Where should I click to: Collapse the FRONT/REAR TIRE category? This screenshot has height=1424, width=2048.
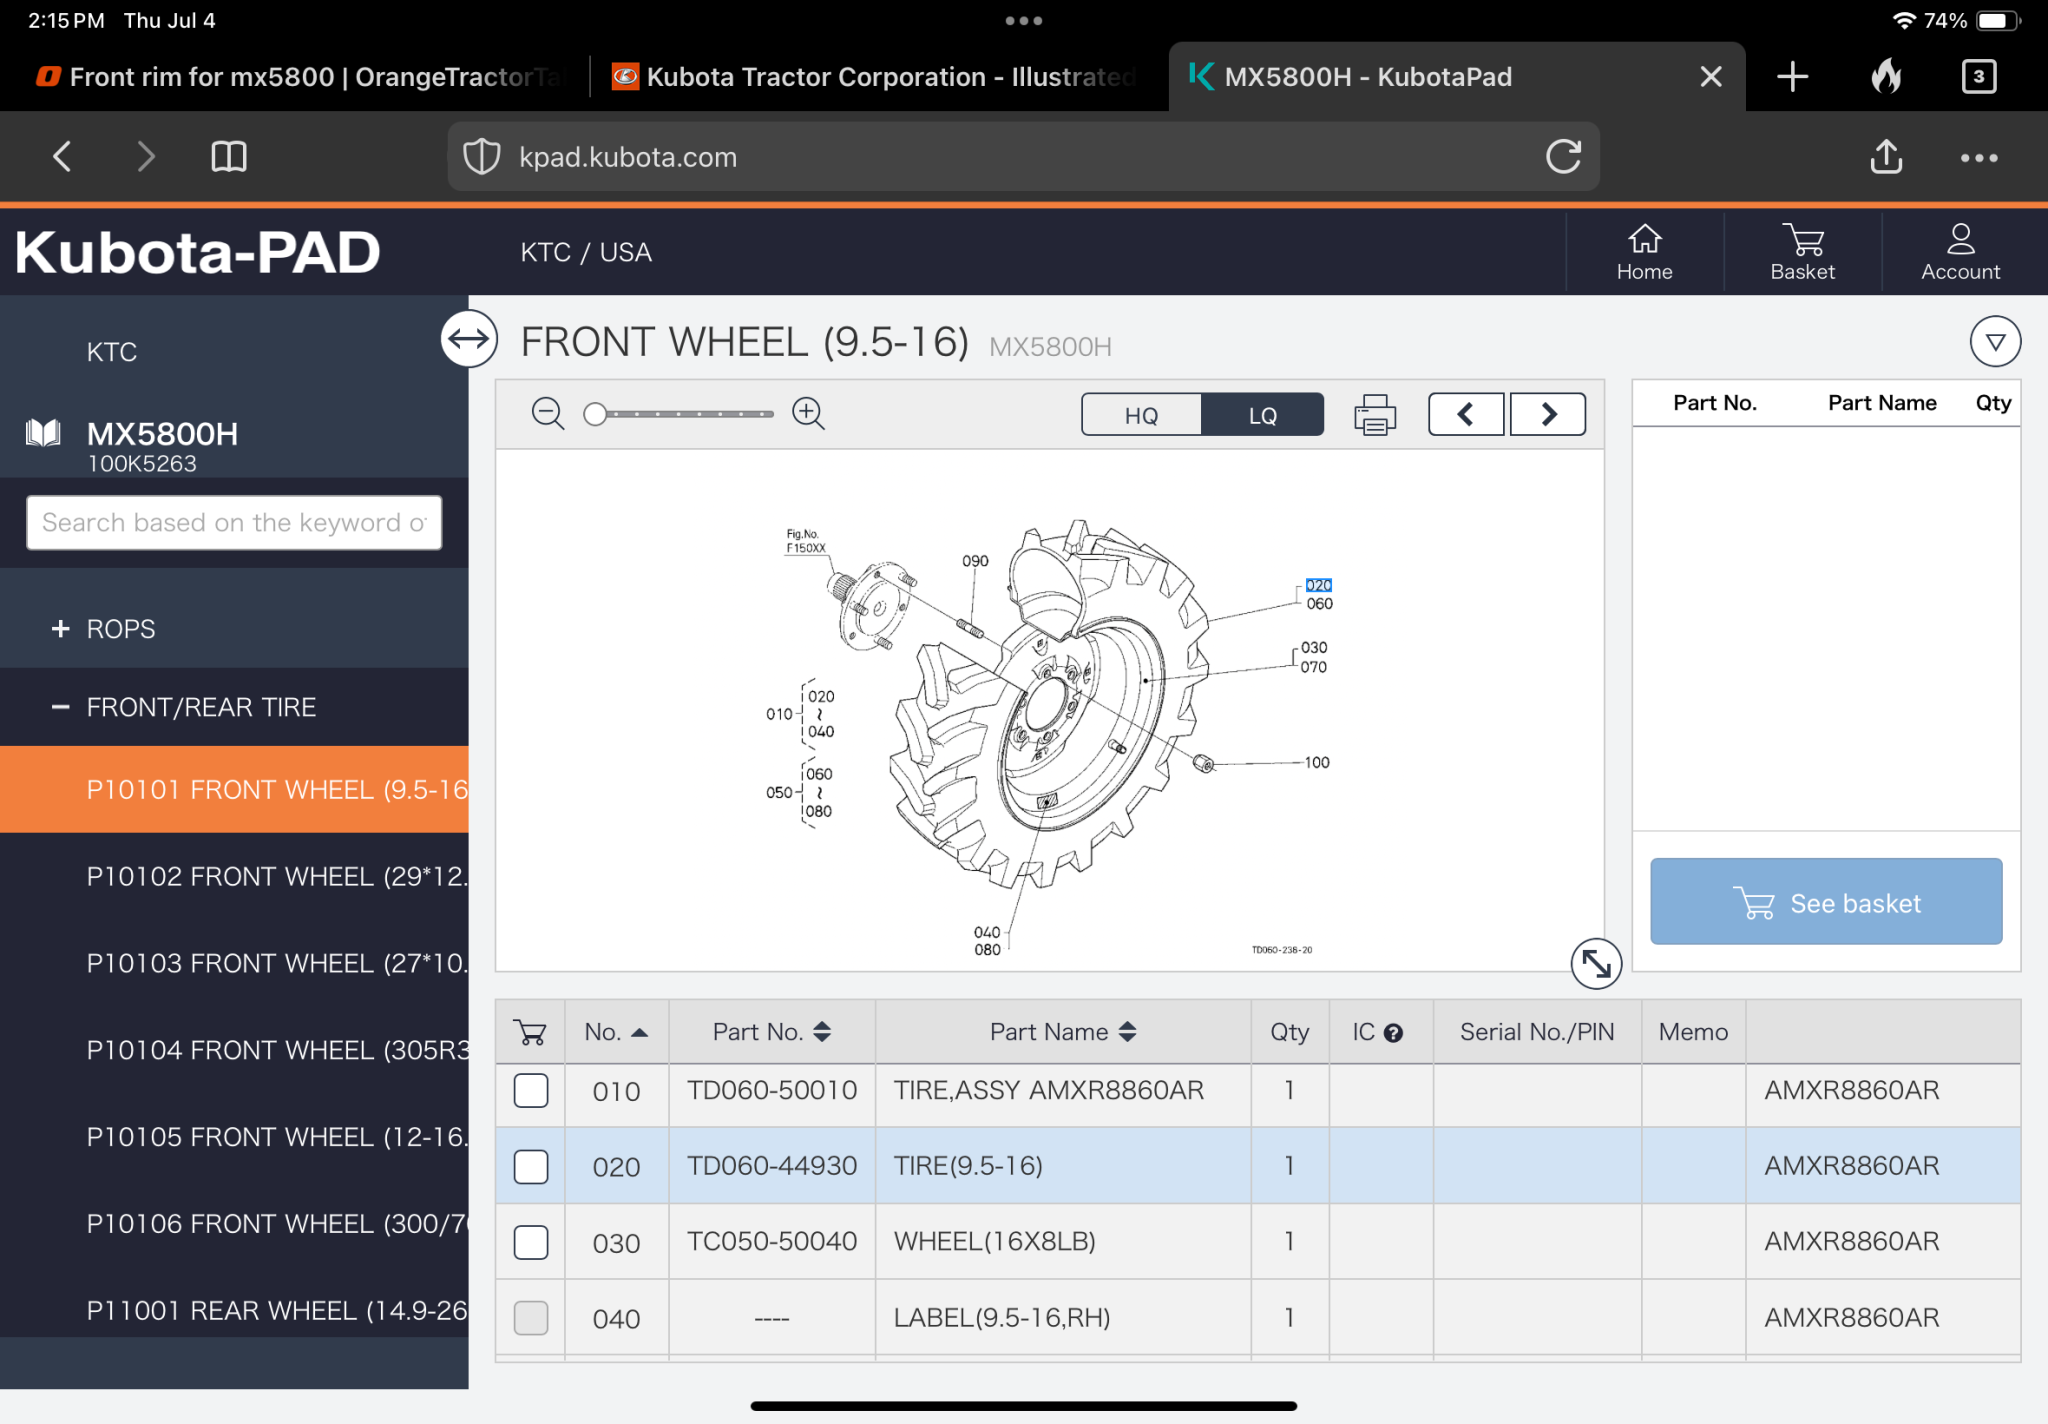coord(61,707)
